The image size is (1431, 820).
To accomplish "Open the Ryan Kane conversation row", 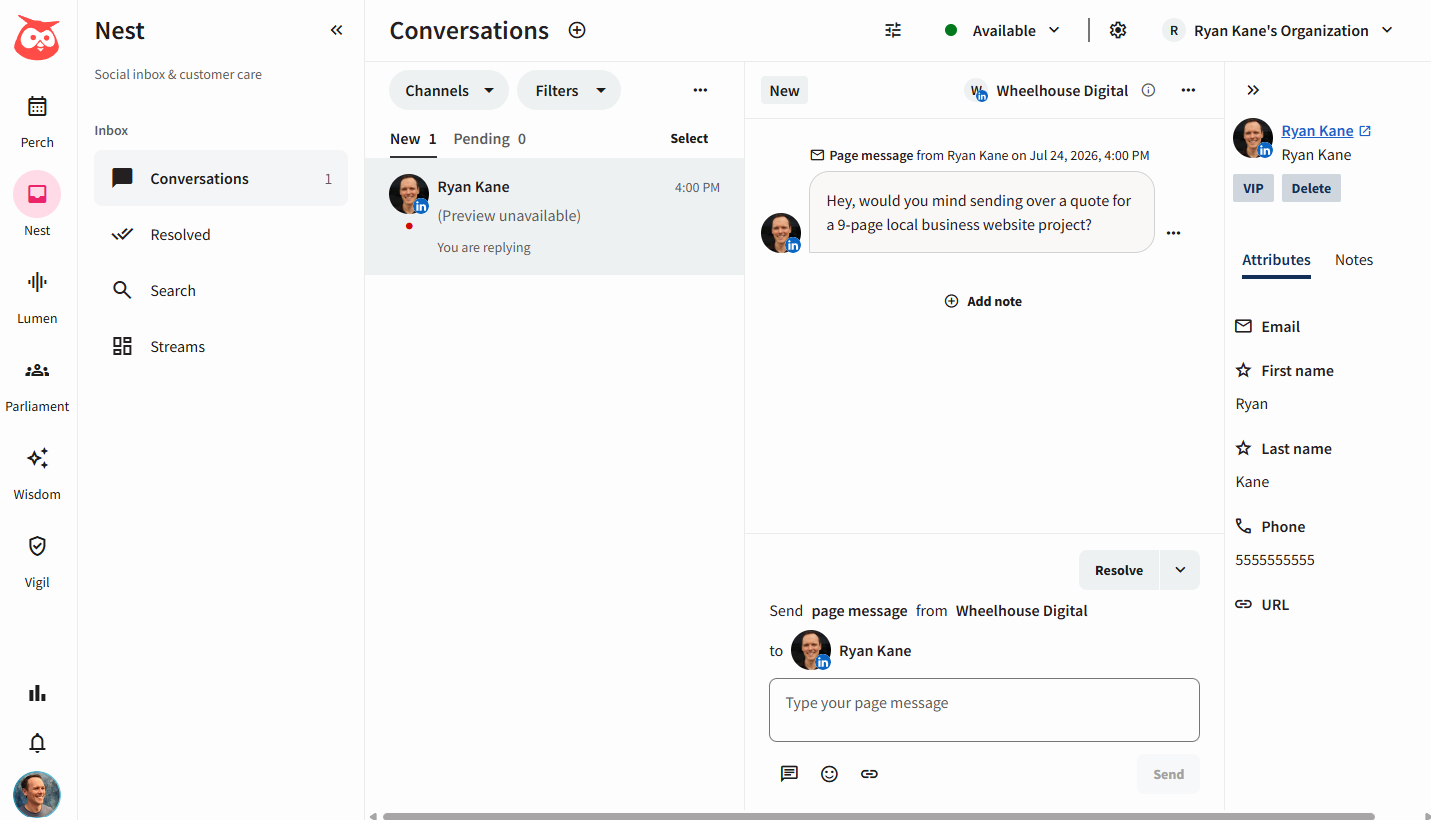I will 554,216.
